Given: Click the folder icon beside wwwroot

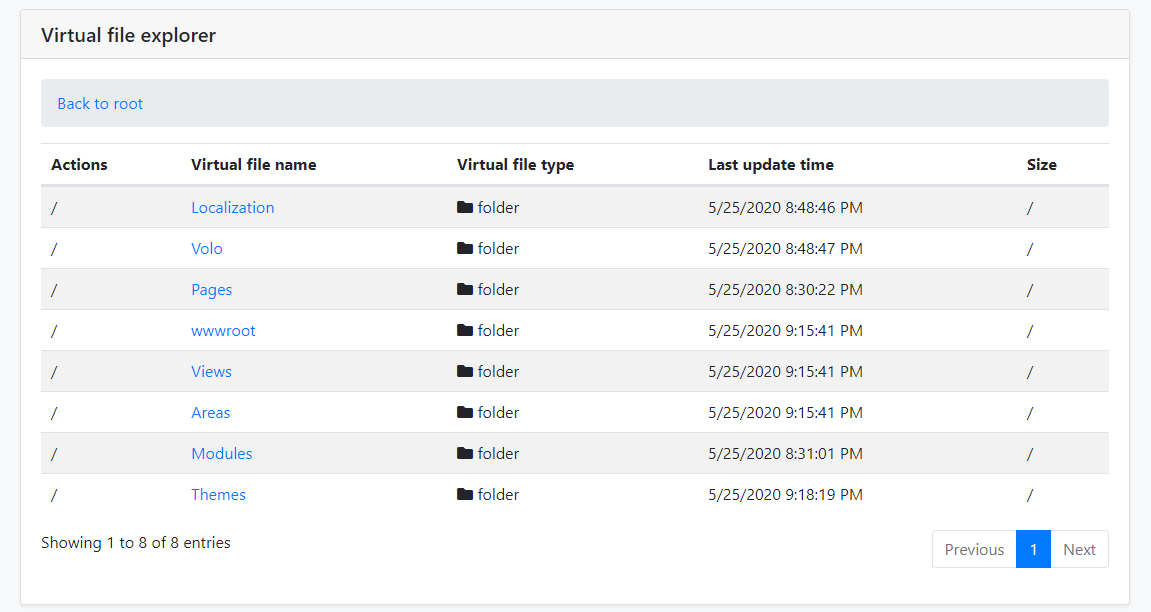Looking at the screenshot, I should (463, 330).
